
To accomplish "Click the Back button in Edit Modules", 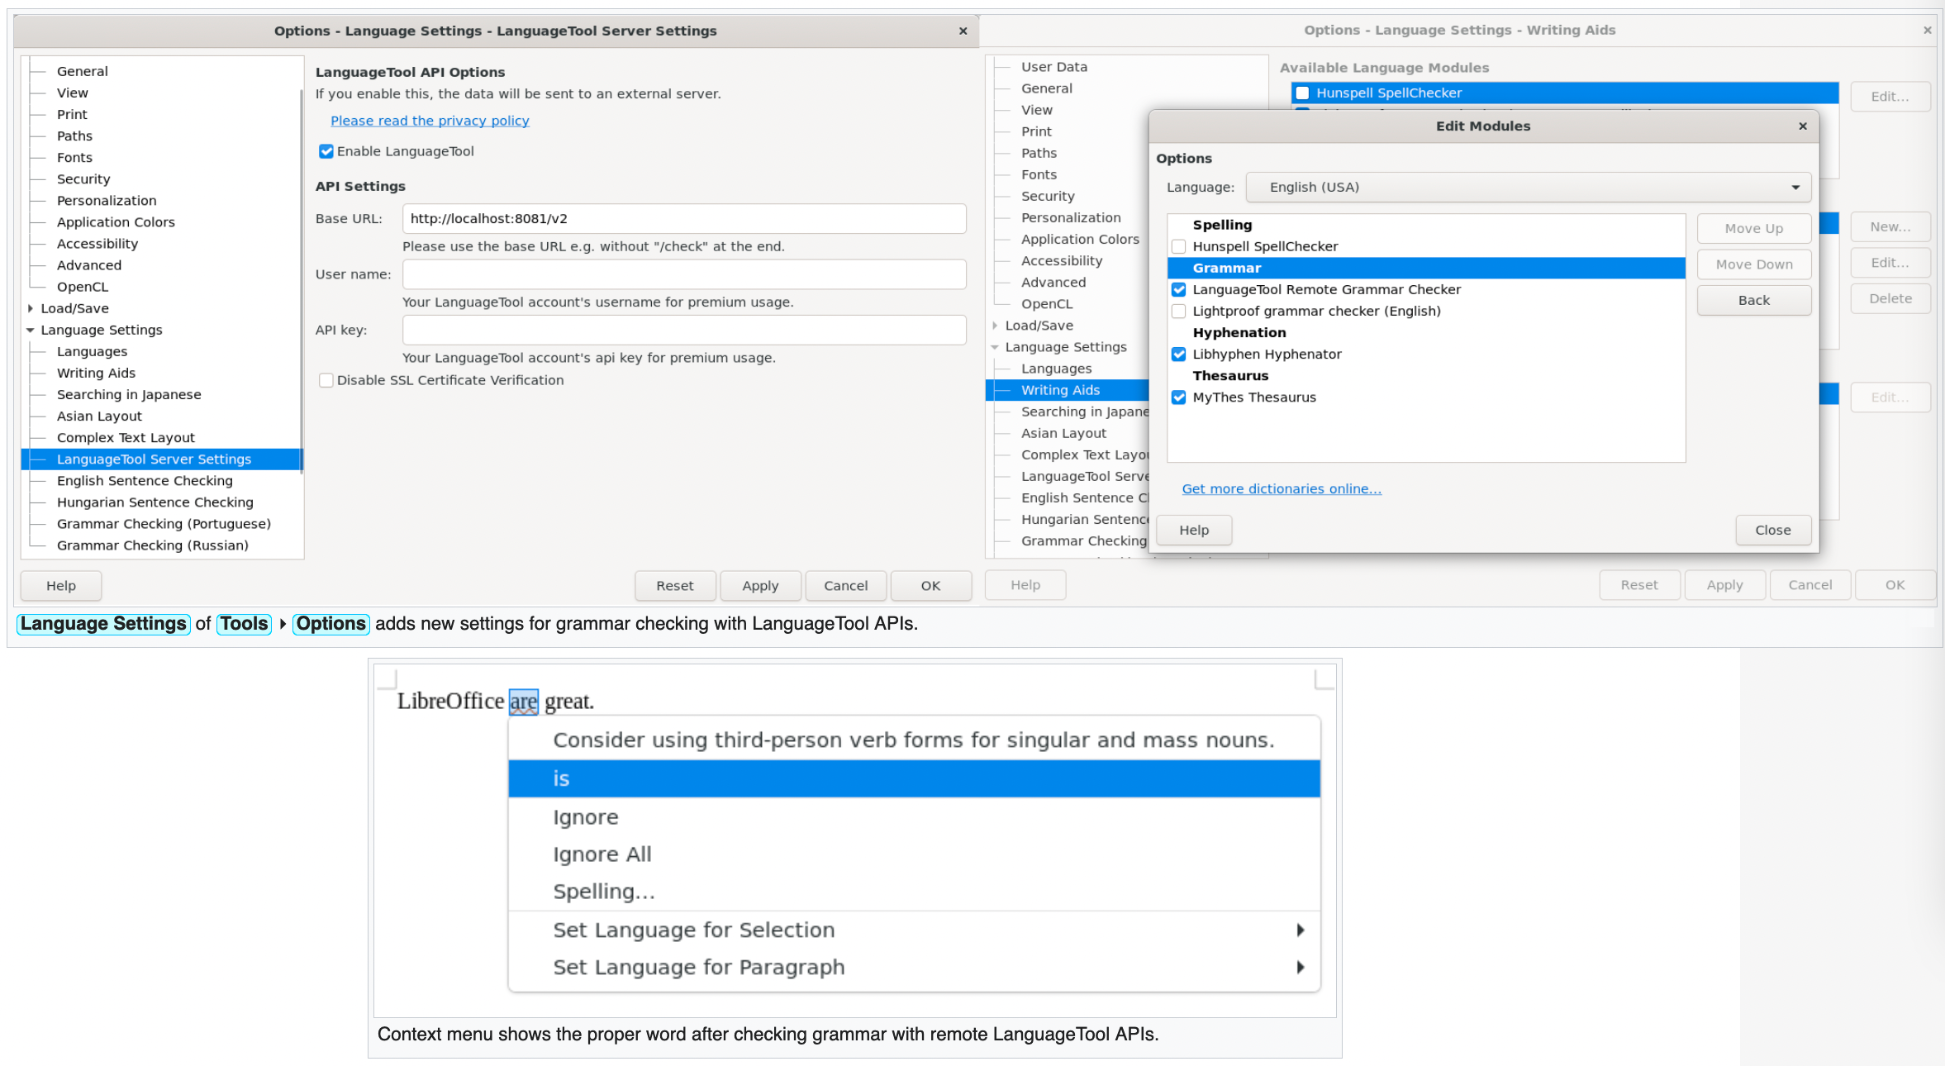I will [x=1753, y=301].
